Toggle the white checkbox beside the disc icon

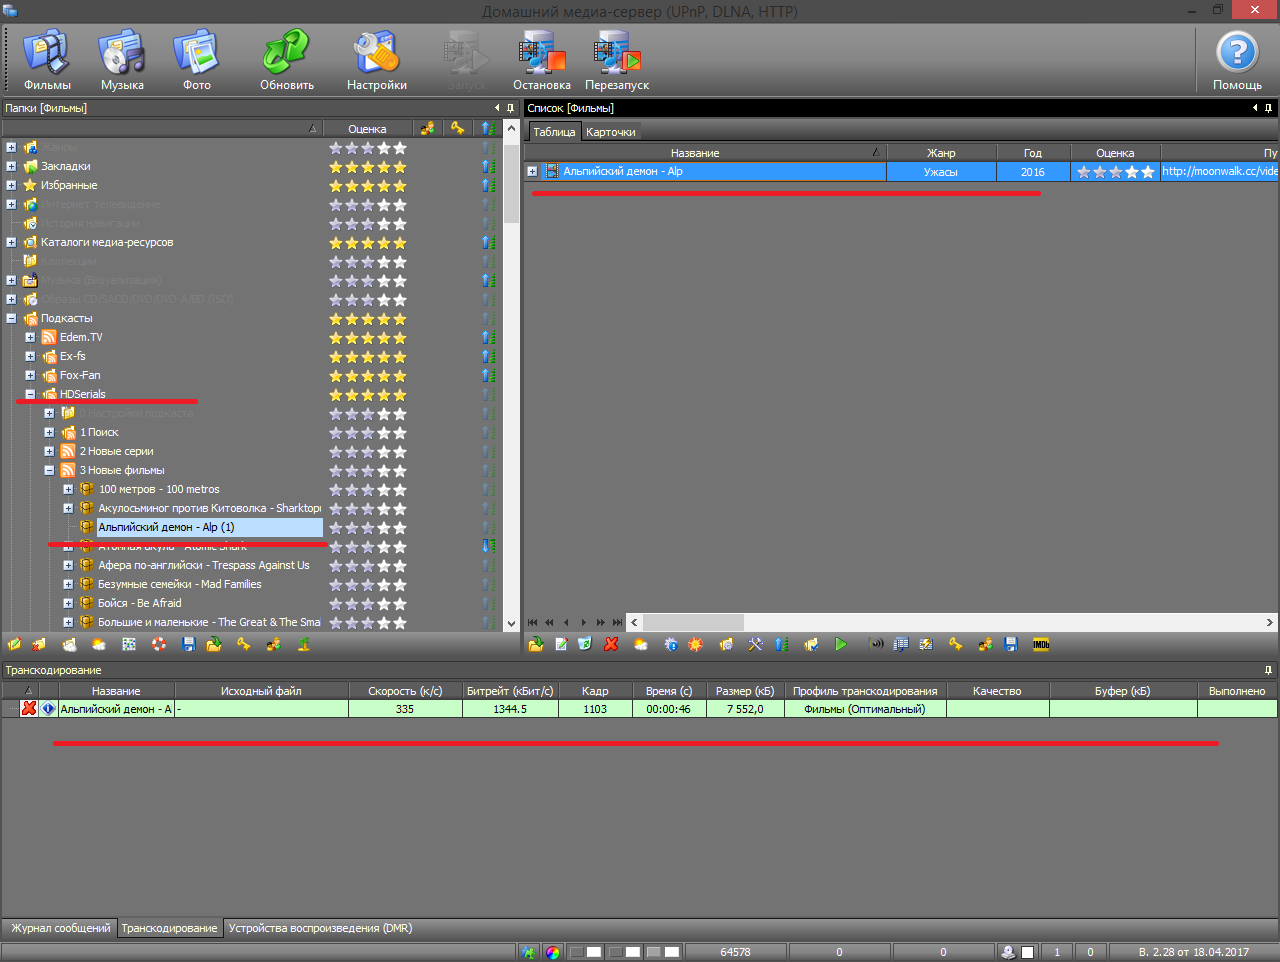point(1027,952)
